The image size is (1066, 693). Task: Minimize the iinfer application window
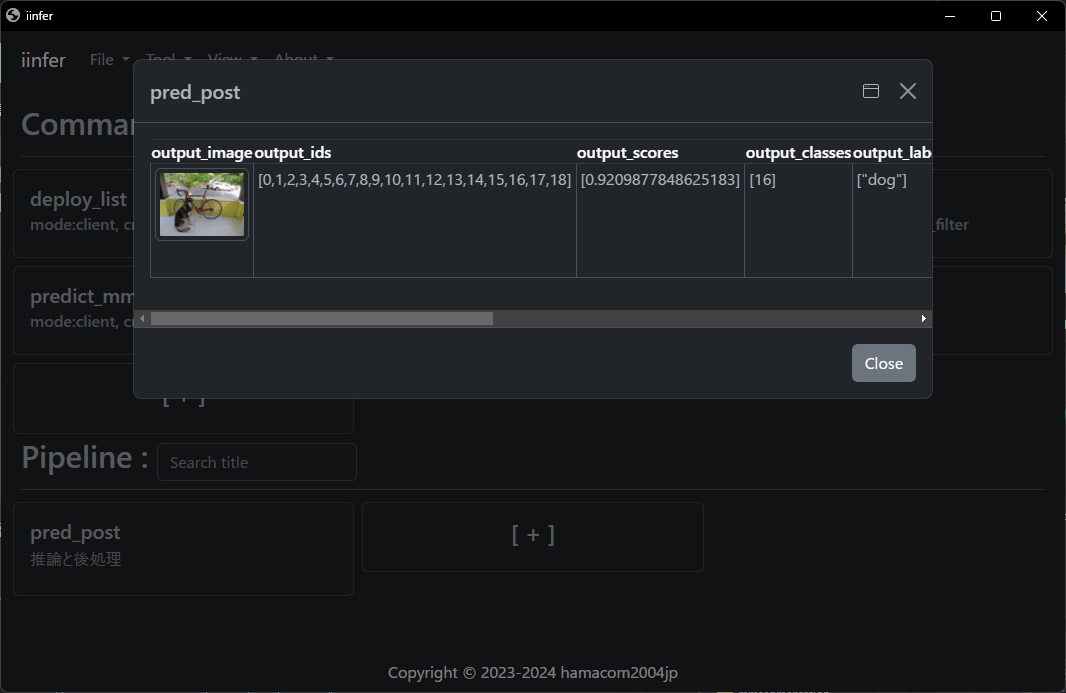pos(949,16)
